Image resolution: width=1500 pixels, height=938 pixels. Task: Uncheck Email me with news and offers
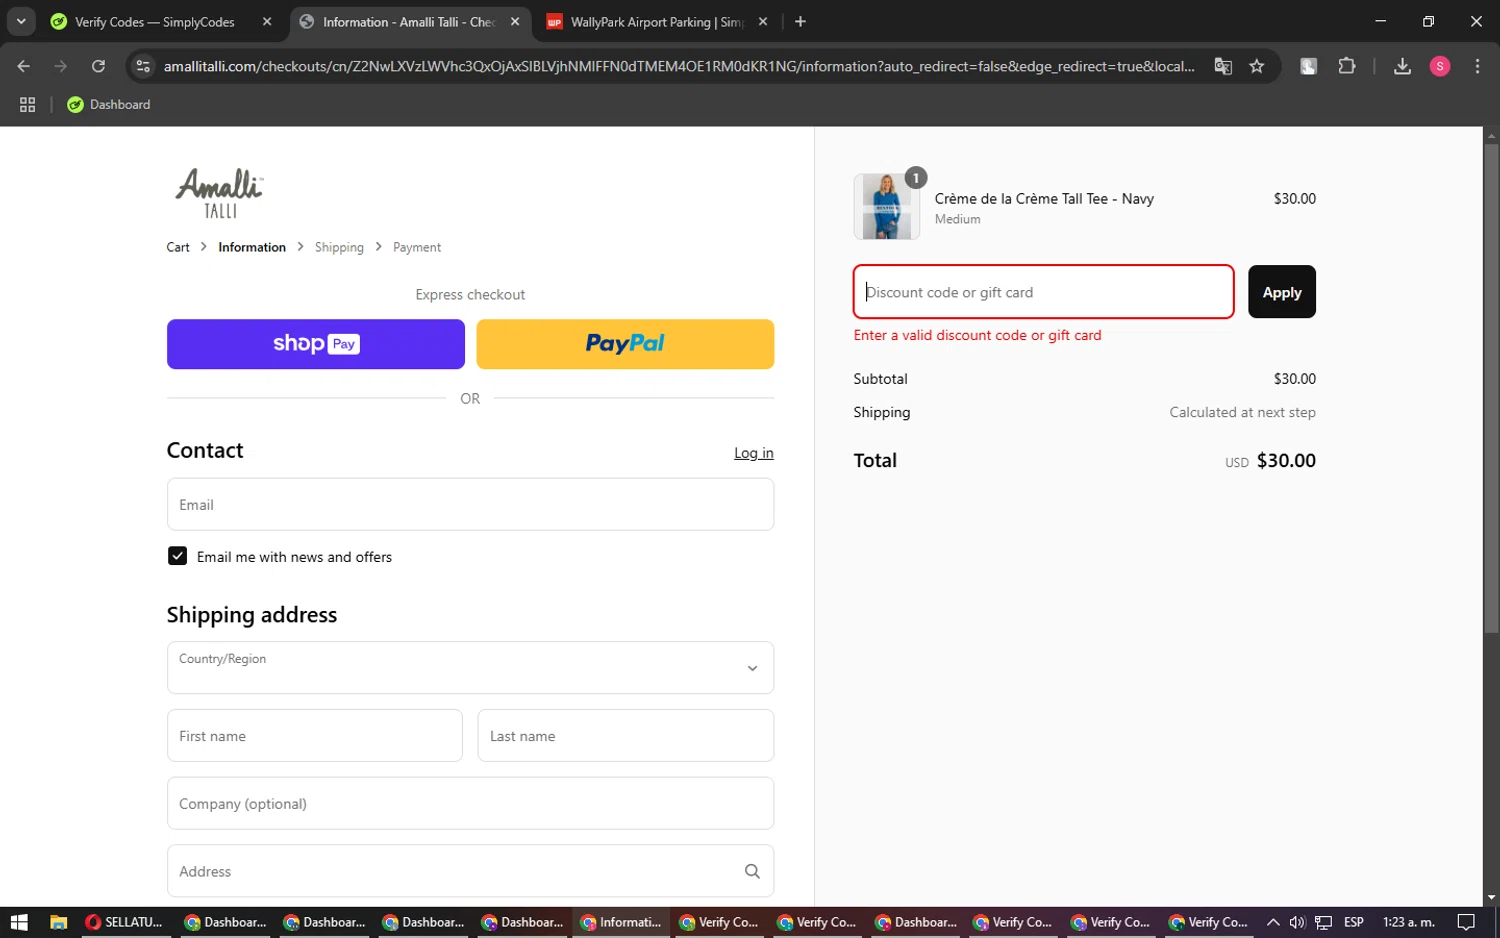[x=177, y=556]
